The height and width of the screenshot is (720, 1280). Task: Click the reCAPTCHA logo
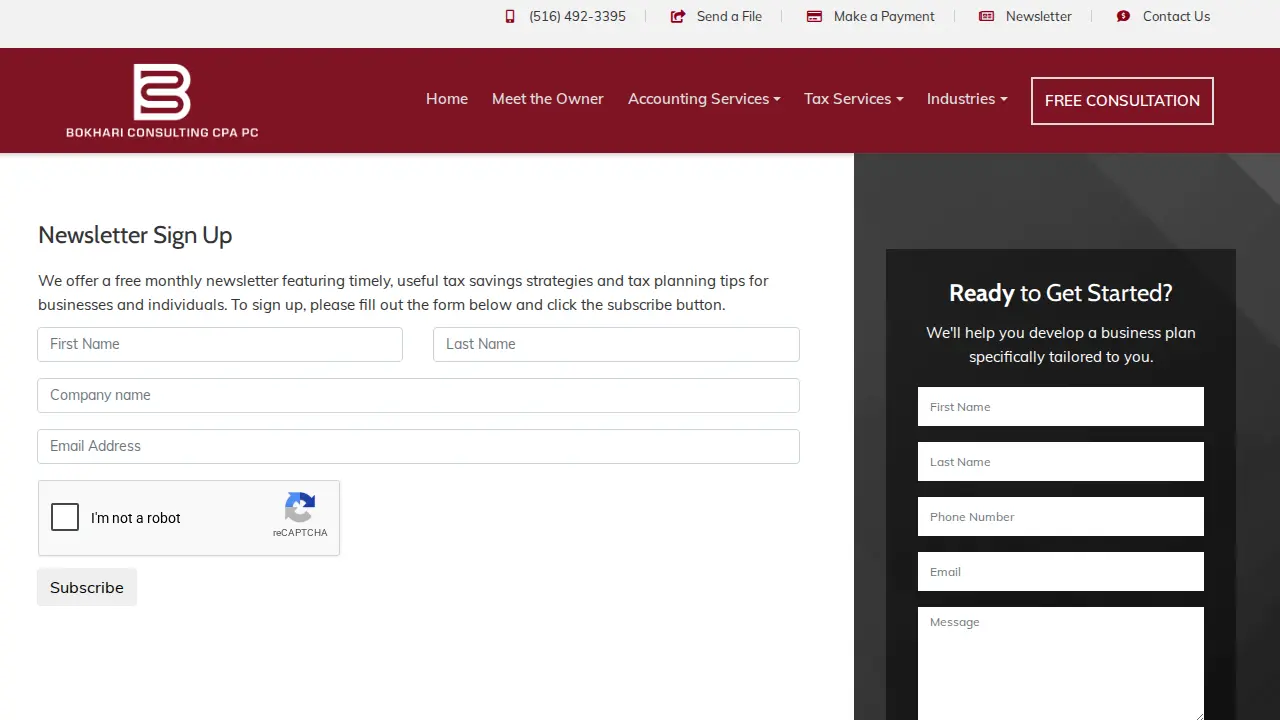coord(300,508)
